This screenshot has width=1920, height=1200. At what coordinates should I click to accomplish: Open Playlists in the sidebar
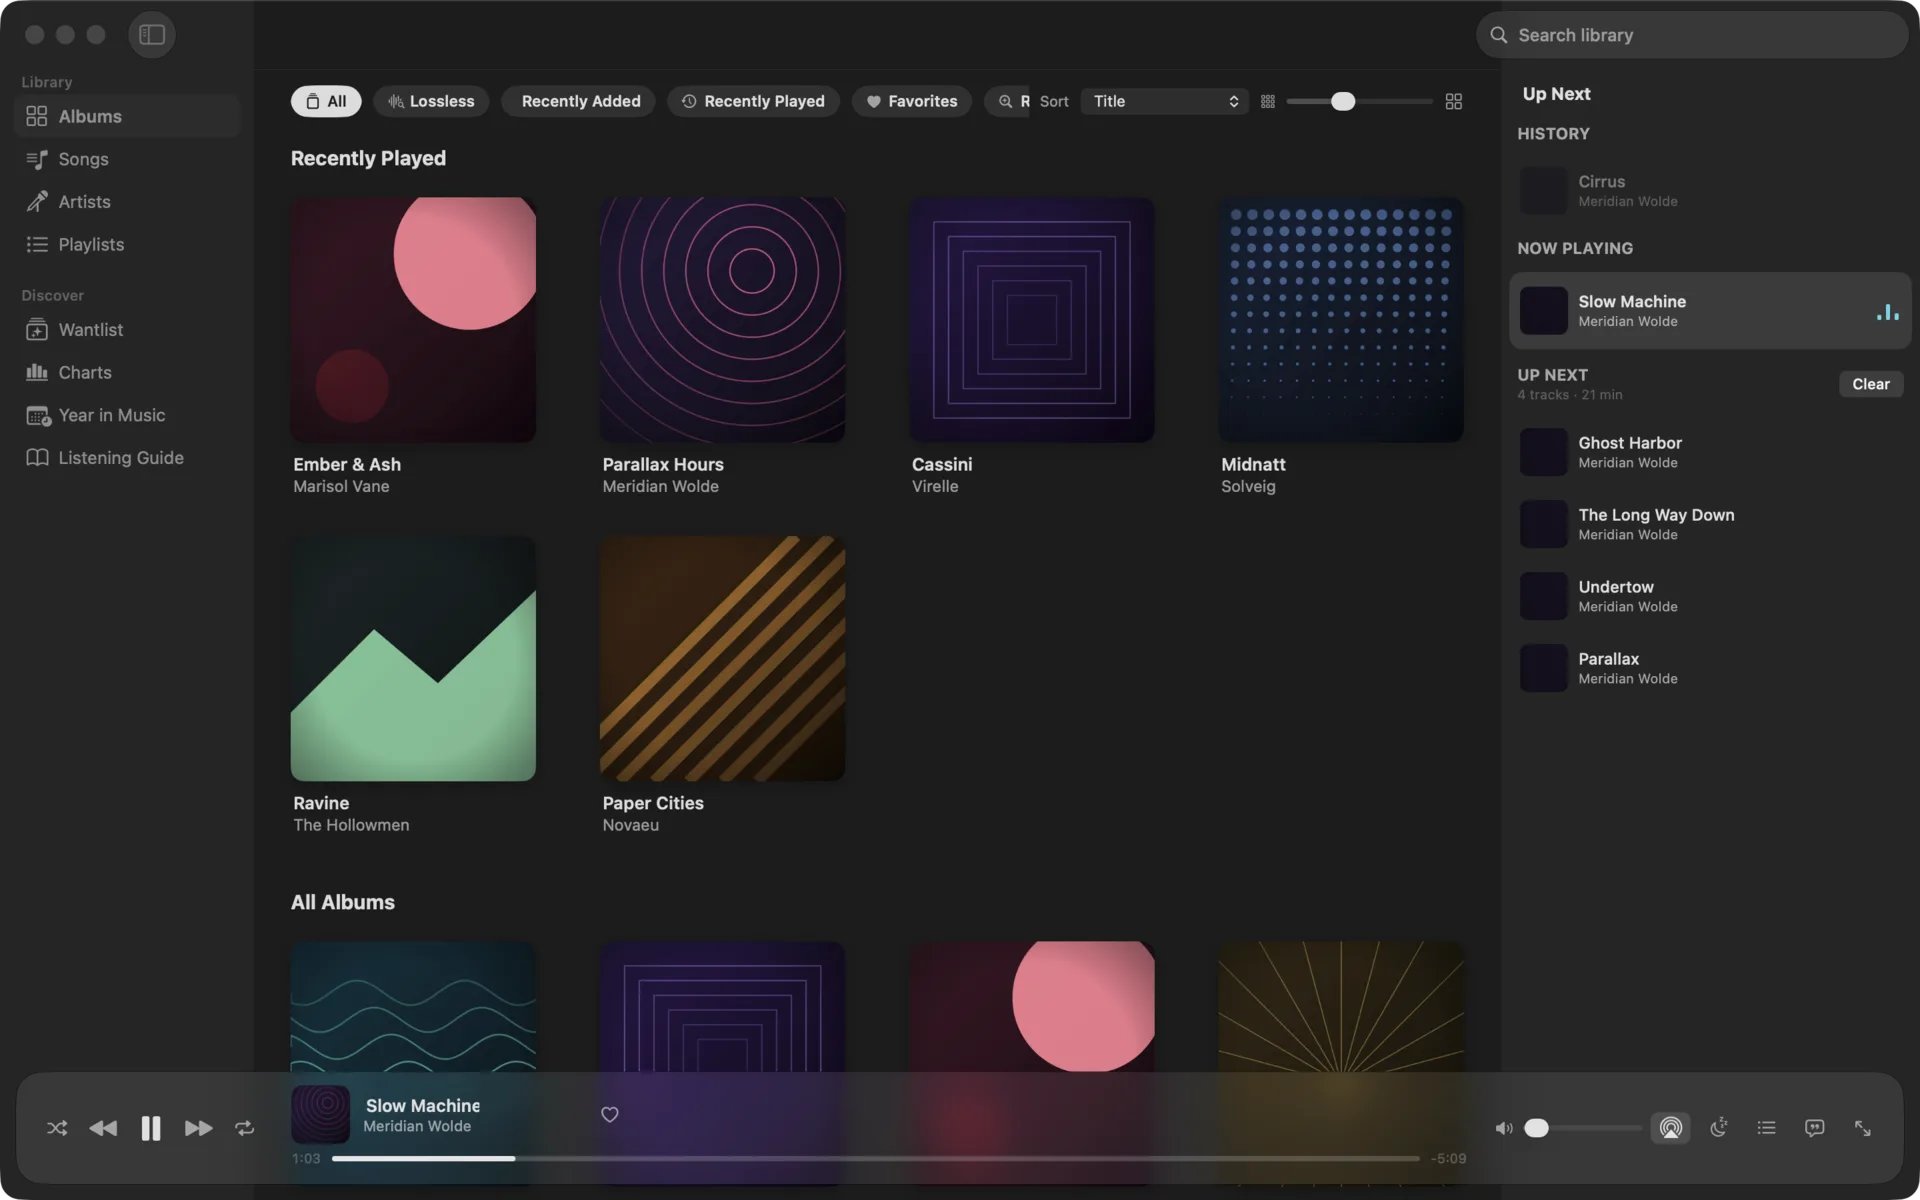pos(128,244)
